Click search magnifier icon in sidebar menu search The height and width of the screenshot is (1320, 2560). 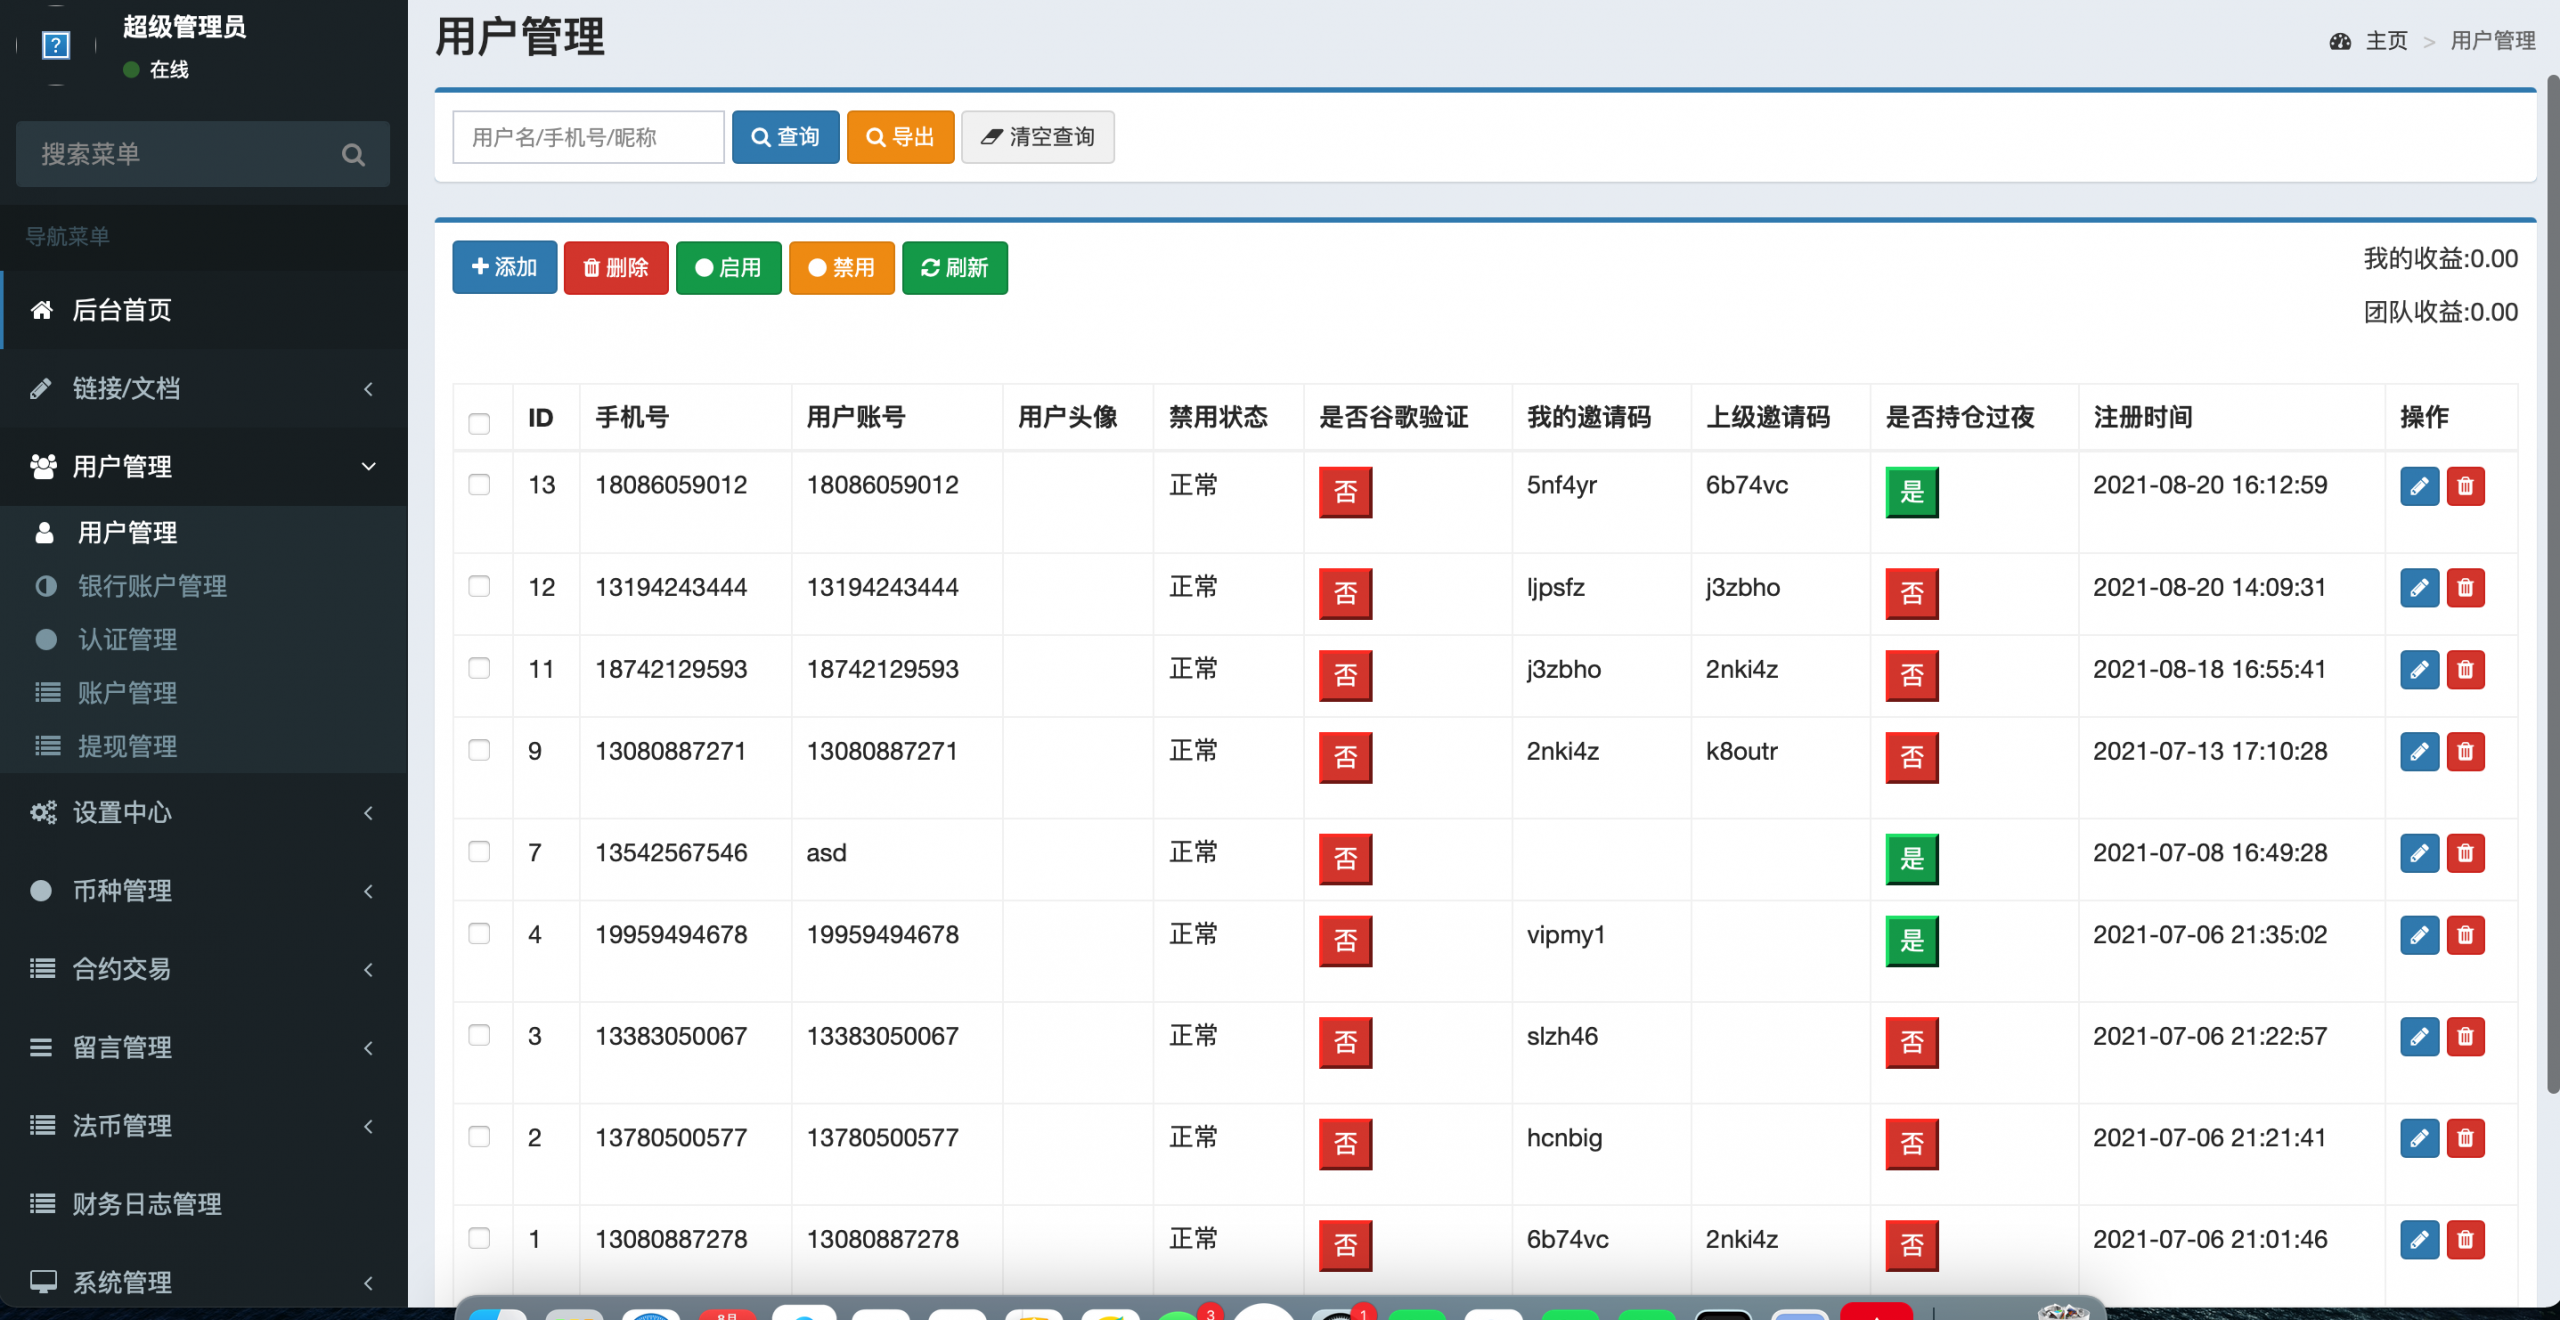coord(352,155)
